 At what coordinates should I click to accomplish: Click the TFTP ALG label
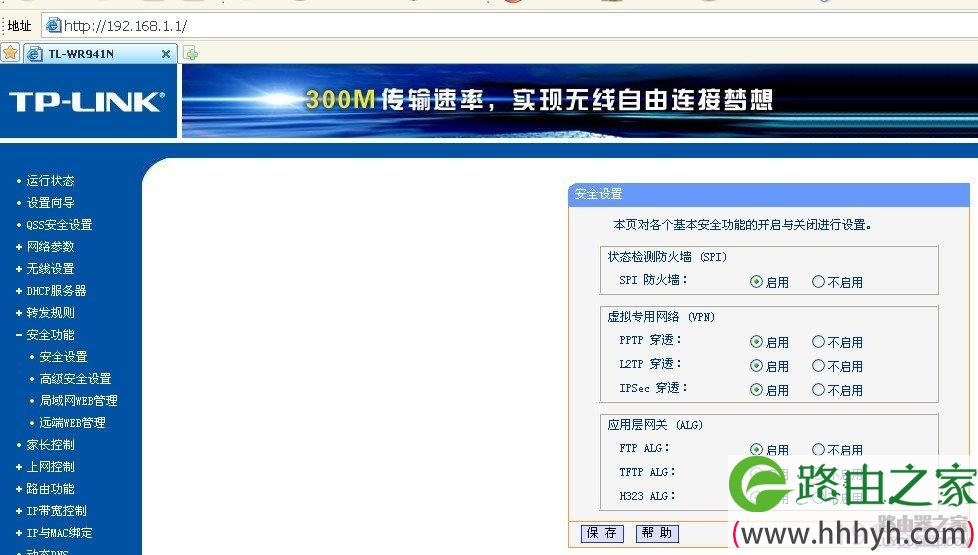[647, 473]
